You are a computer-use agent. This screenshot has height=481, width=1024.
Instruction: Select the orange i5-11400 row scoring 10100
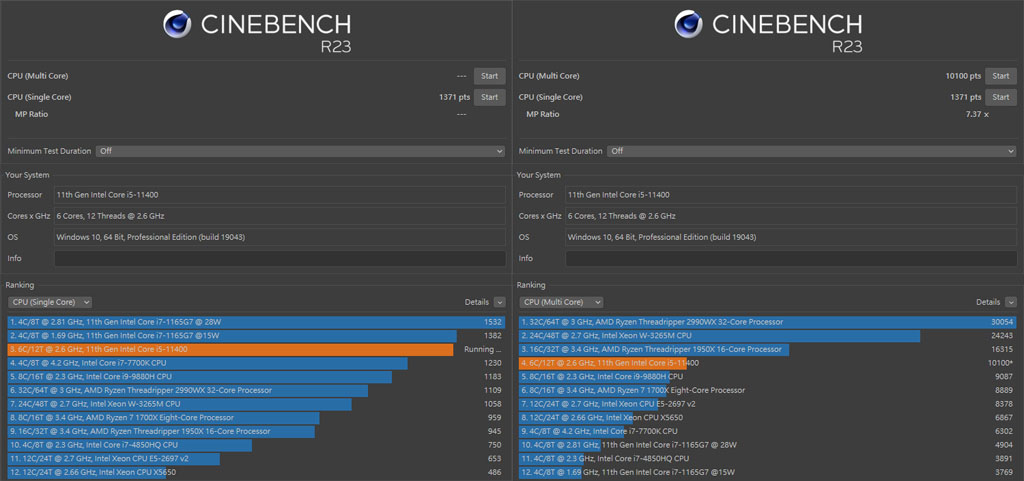tap(767, 363)
